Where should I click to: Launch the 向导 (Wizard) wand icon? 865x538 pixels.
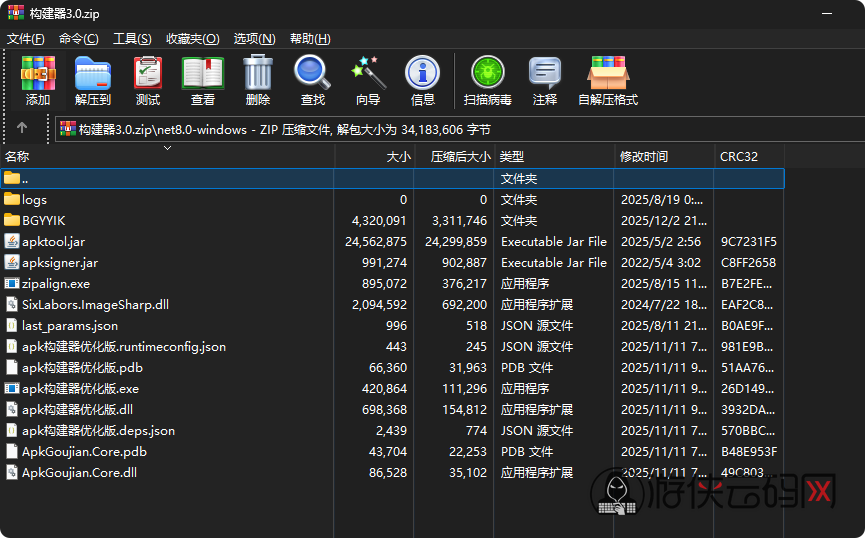pyautogui.click(x=368, y=80)
